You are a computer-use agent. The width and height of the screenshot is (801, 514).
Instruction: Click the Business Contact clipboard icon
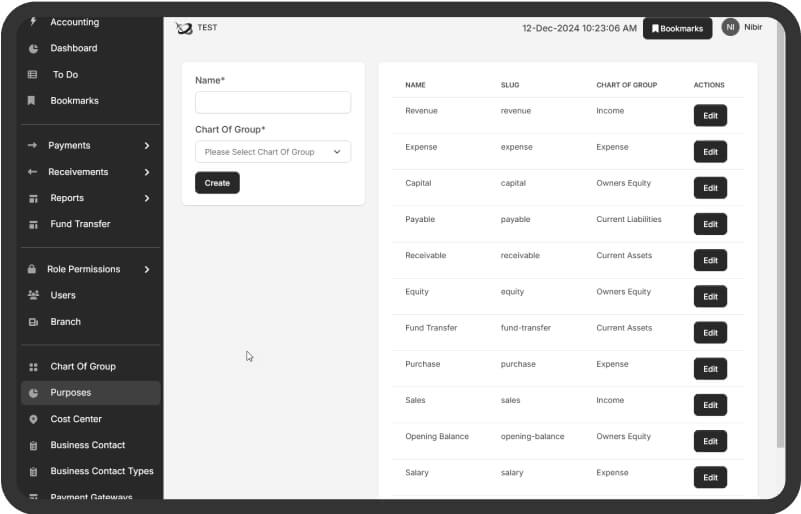point(33,445)
